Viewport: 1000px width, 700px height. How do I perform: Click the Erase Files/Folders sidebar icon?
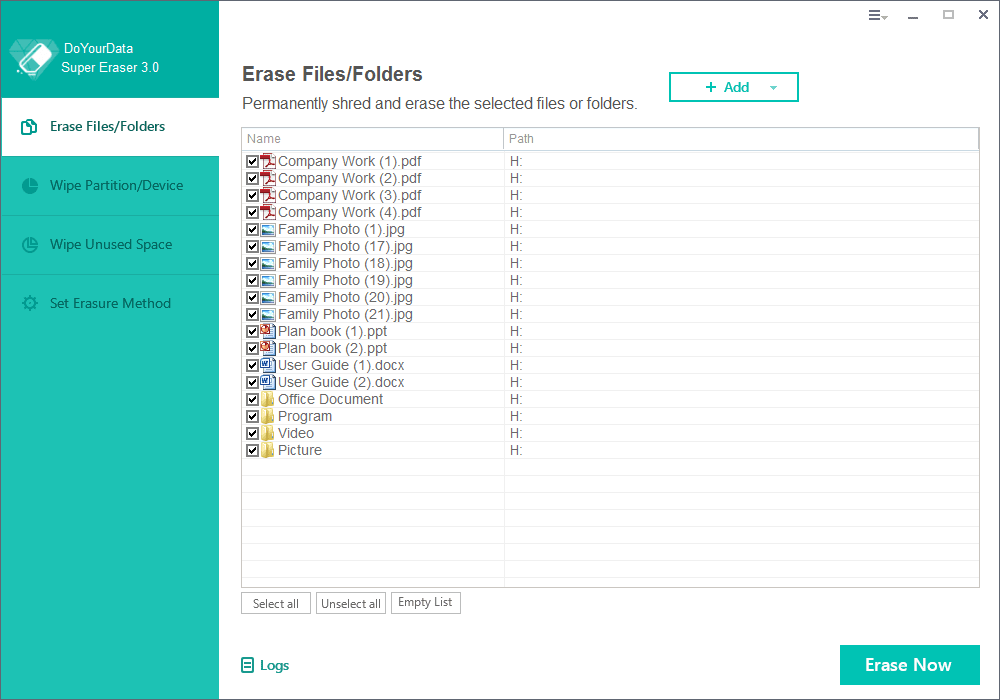29,127
